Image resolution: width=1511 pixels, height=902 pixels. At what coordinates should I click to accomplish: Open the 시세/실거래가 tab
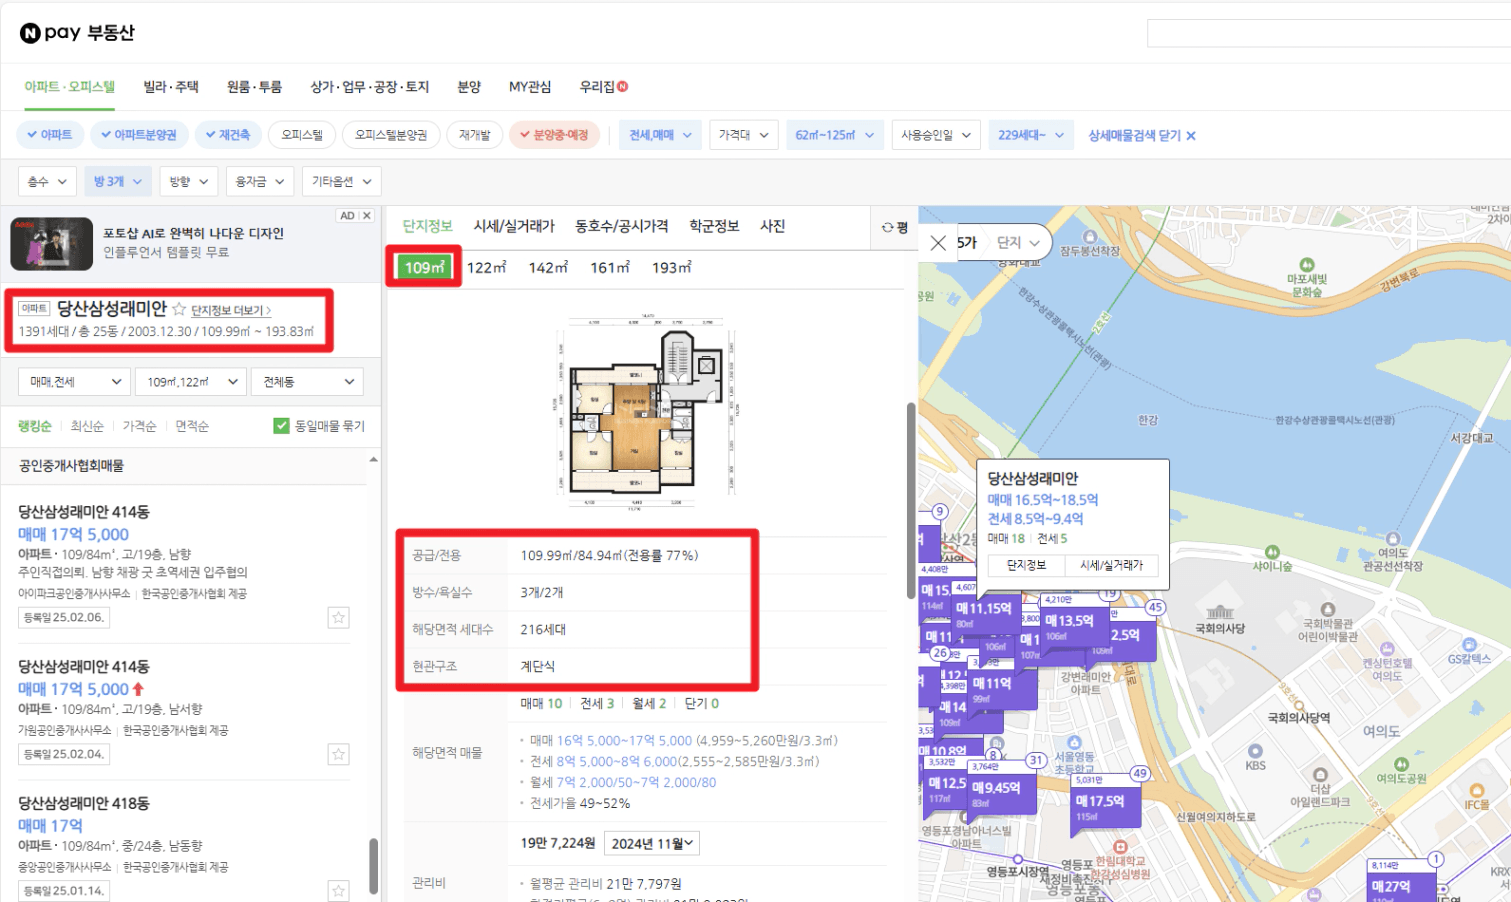coord(514,226)
